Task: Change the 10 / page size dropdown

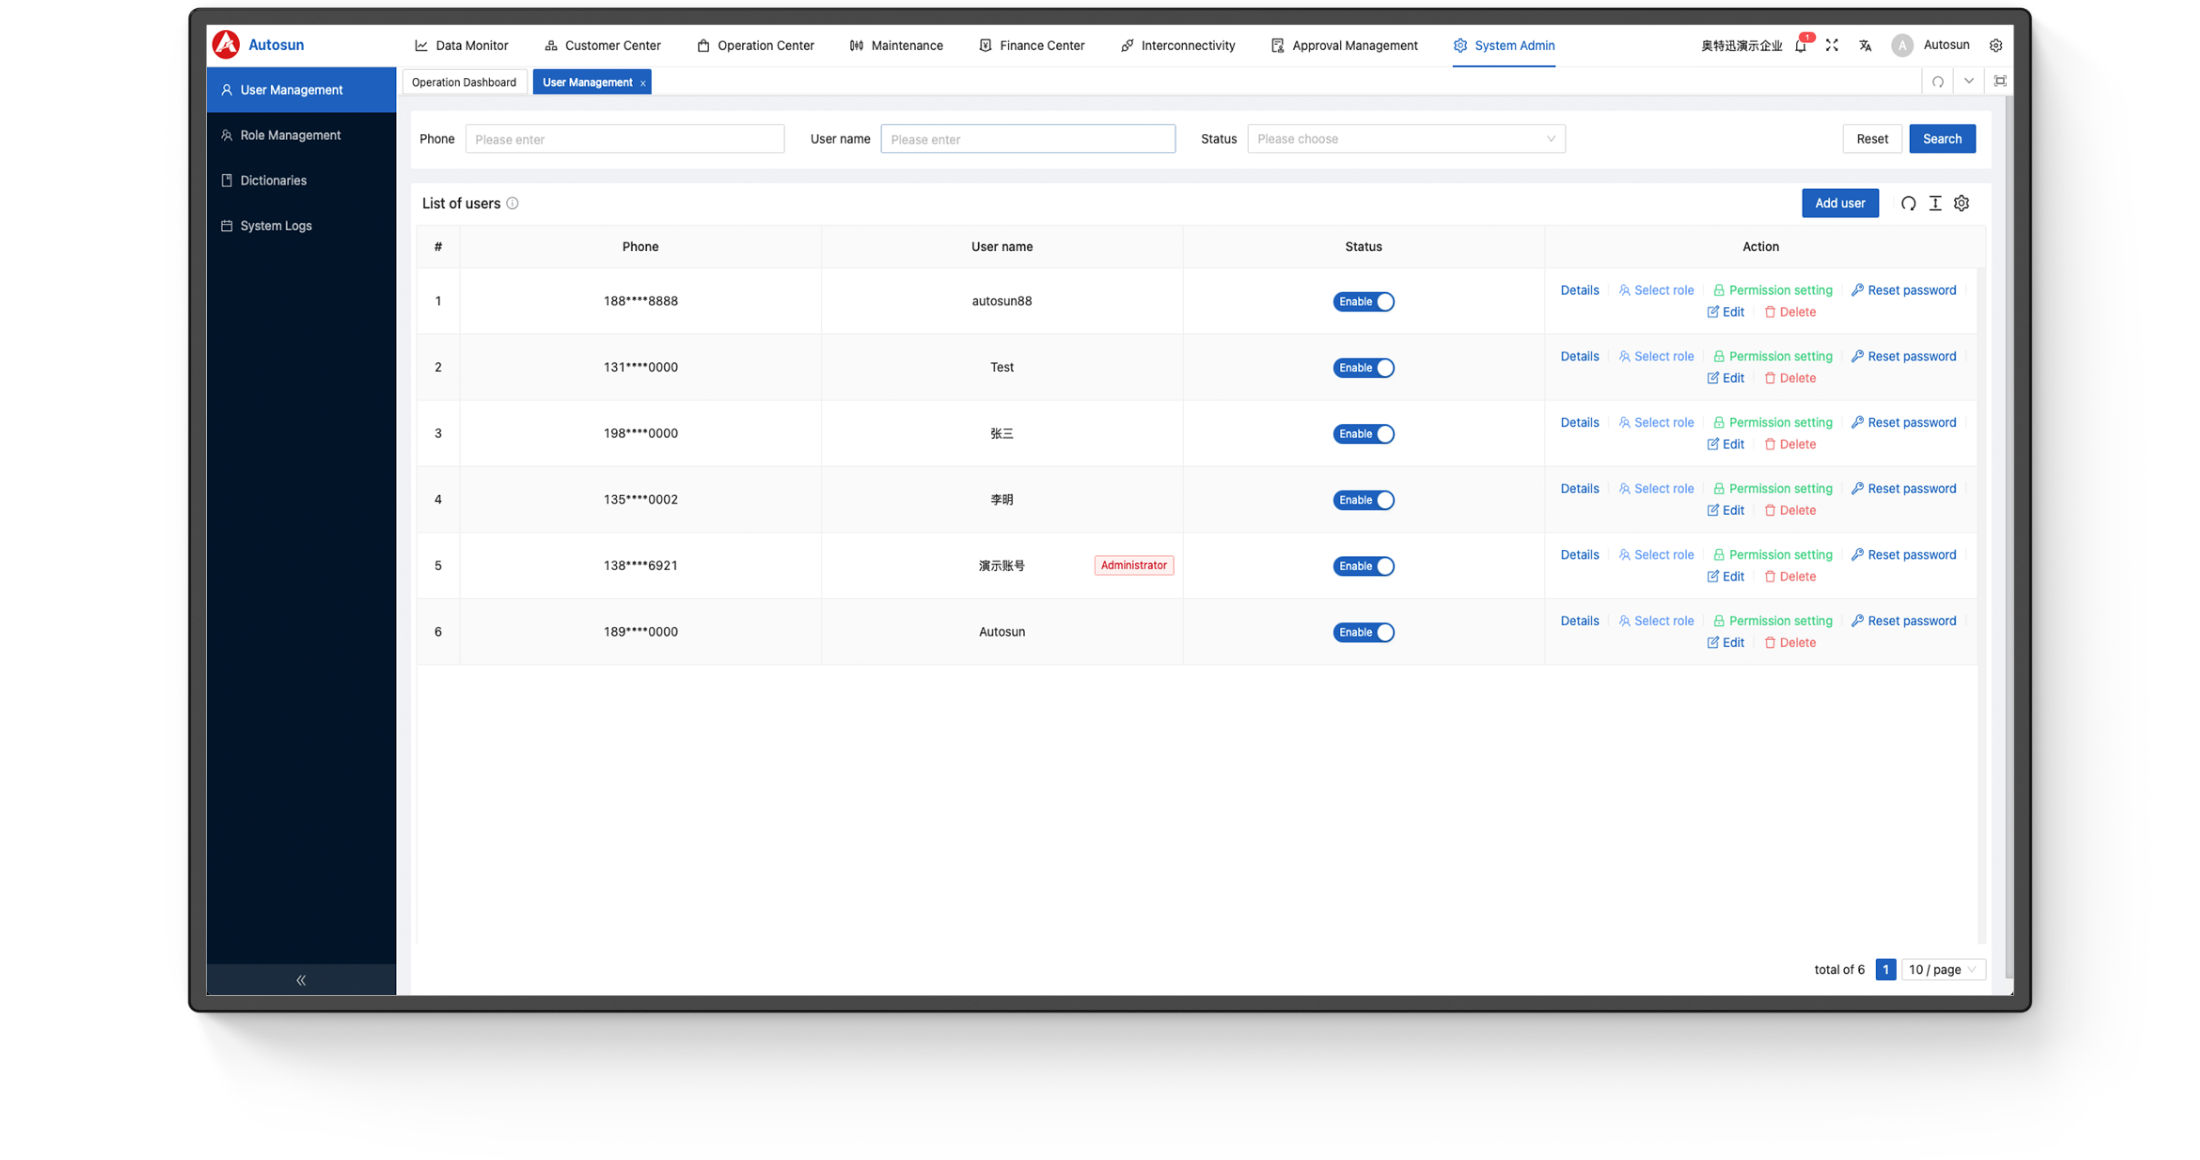Action: pyautogui.click(x=1941, y=969)
